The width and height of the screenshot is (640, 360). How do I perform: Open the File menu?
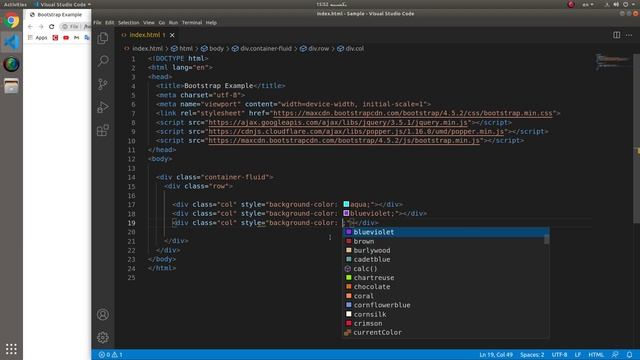tap(97, 22)
